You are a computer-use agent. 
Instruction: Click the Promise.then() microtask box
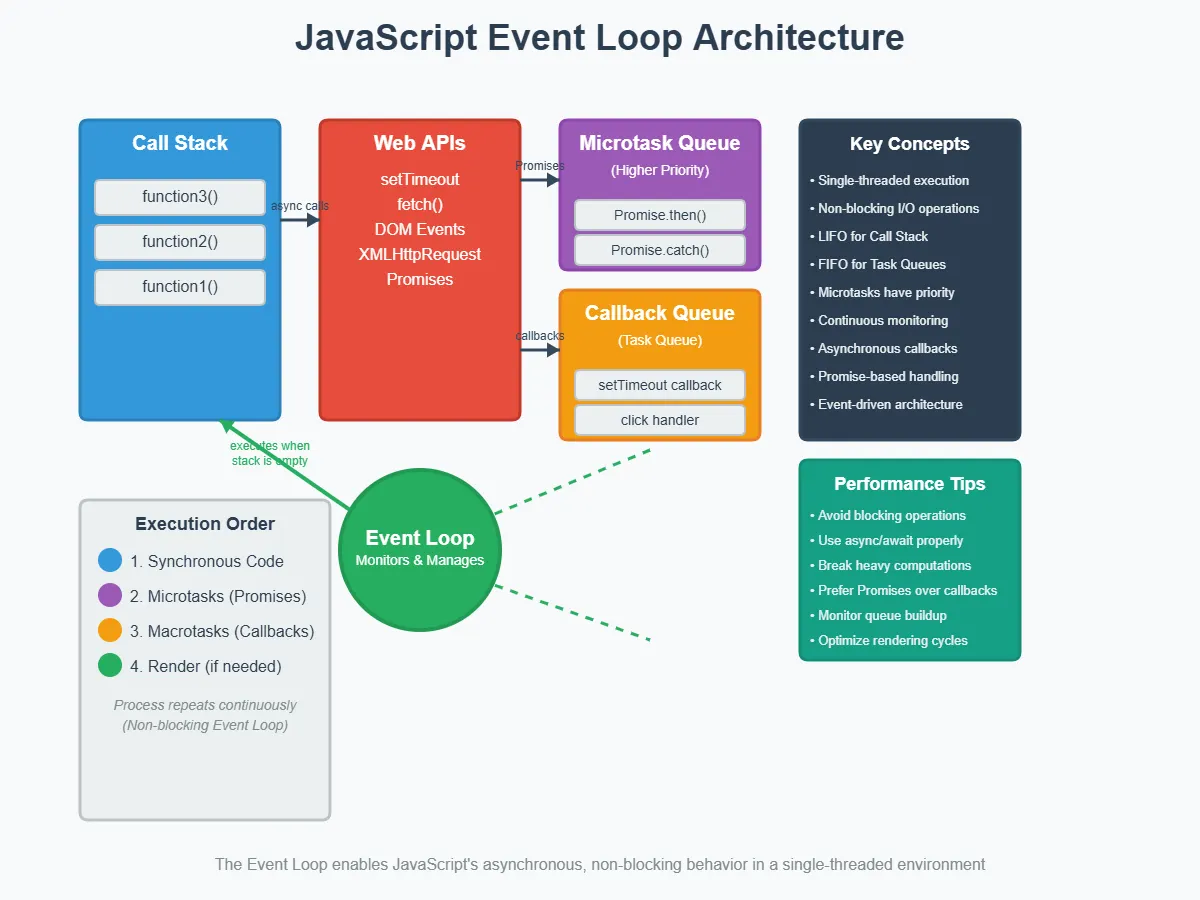660,215
